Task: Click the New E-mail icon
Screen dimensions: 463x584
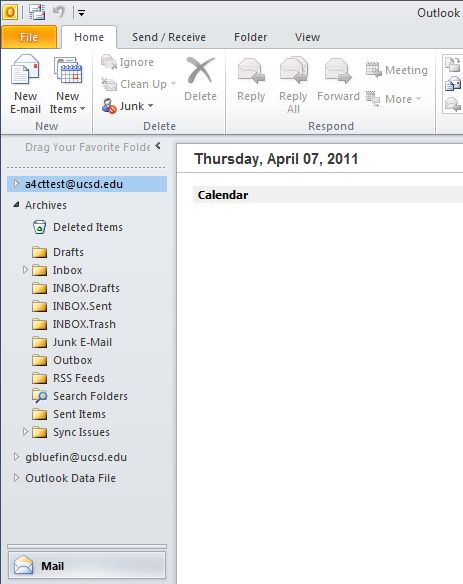Action: pyautogui.click(x=25, y=70)
